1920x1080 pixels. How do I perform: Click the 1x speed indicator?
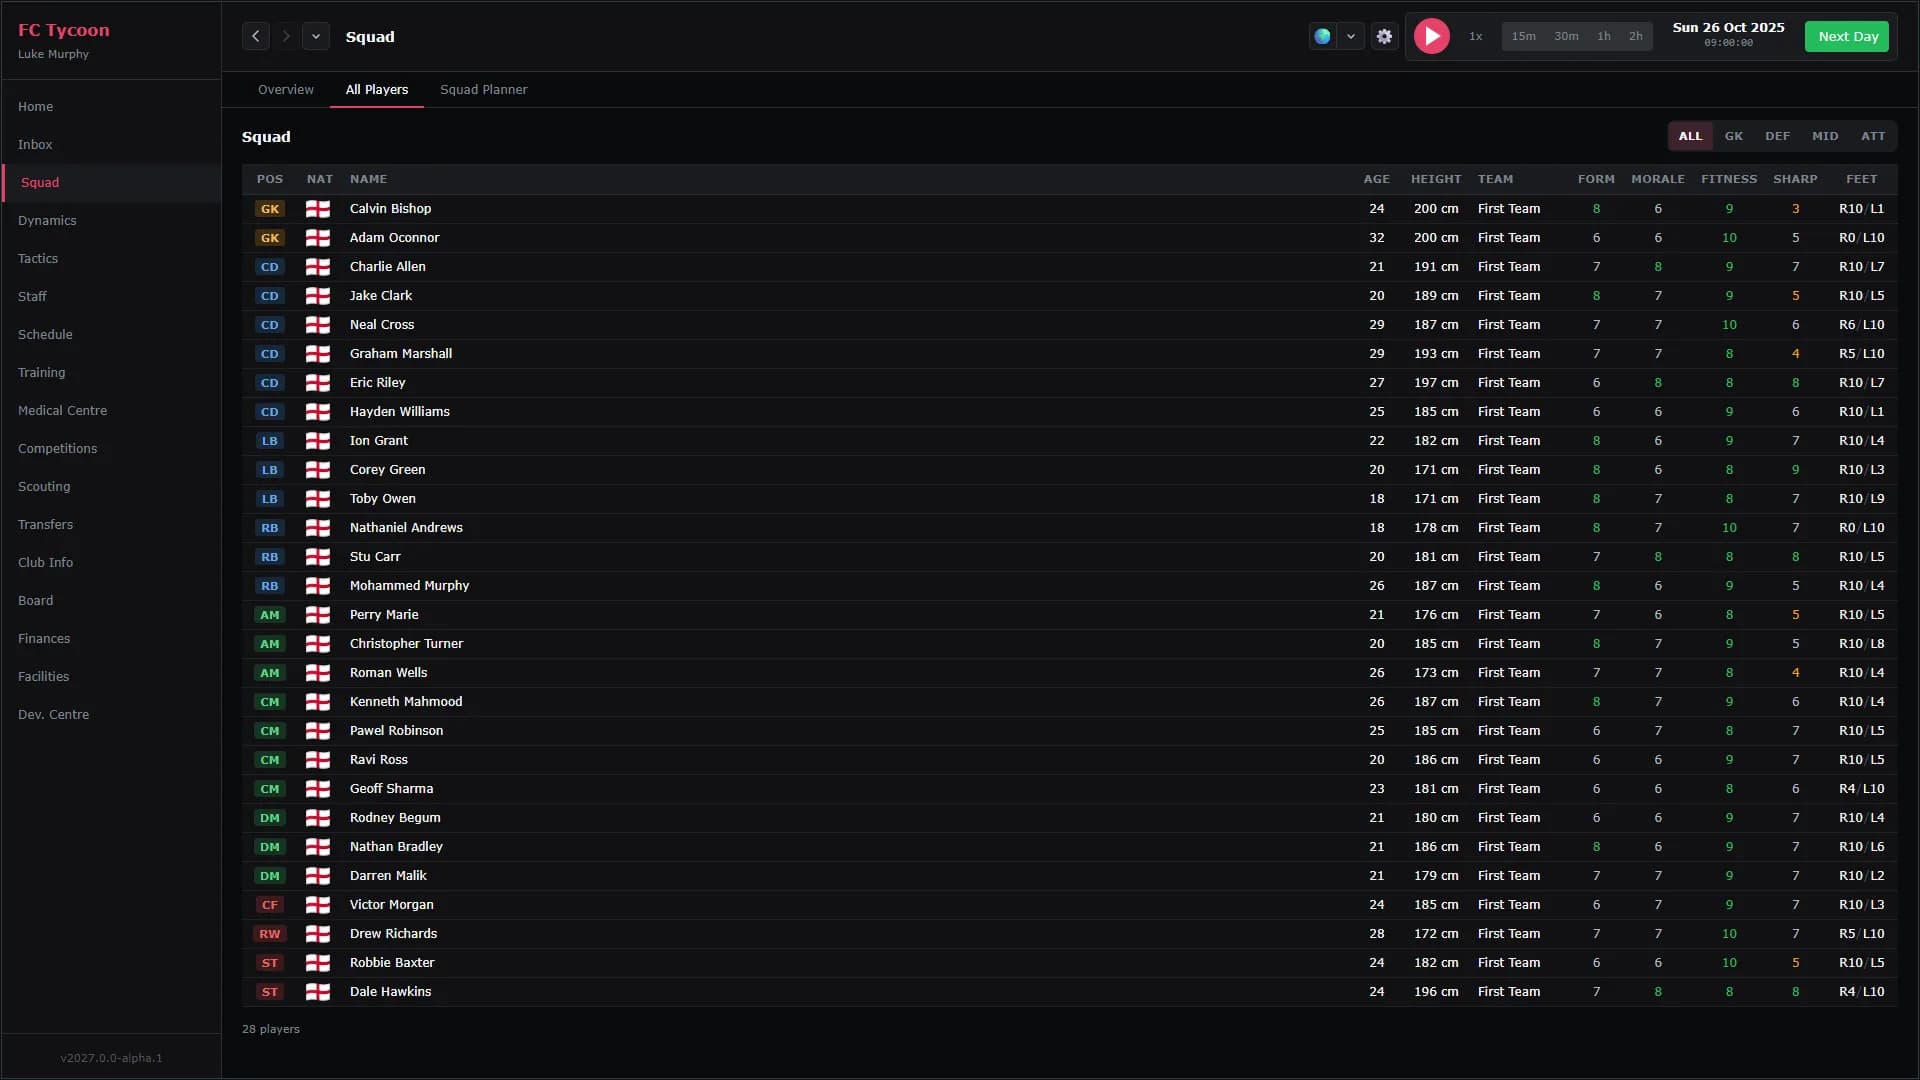coord(1475,36)
